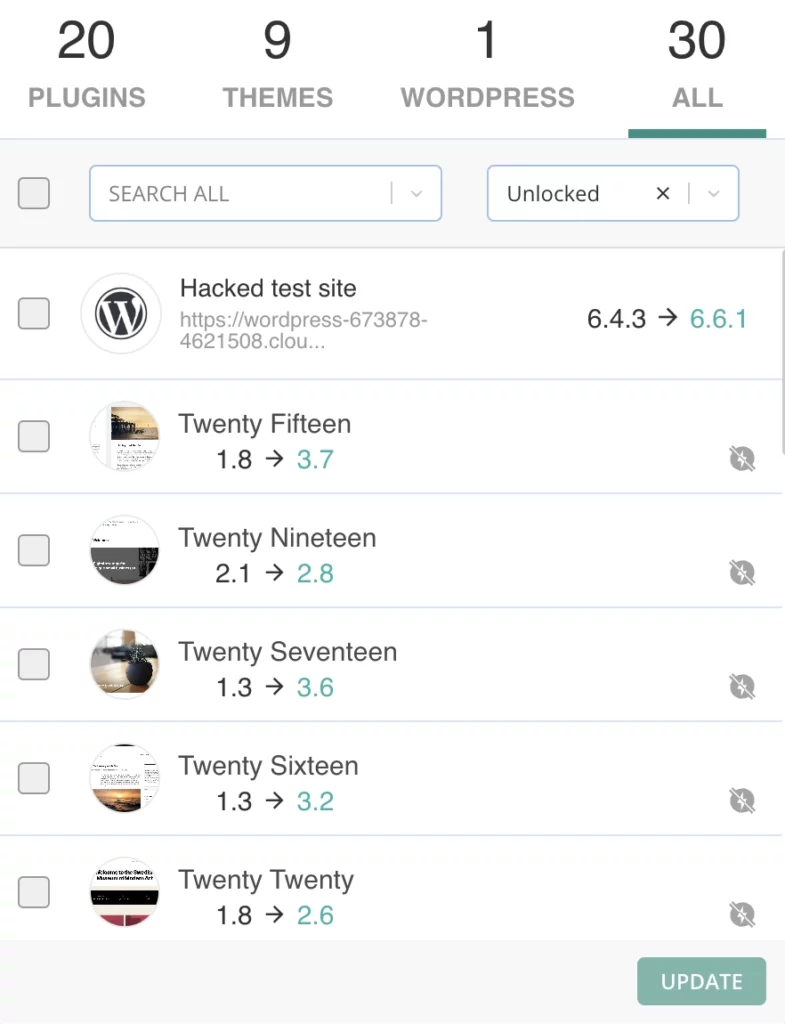Image resolution: width=785 pixels, height=1024 pixels.
Task: Clear the Unlocked filter with the X icon
Action: (662, 194)
